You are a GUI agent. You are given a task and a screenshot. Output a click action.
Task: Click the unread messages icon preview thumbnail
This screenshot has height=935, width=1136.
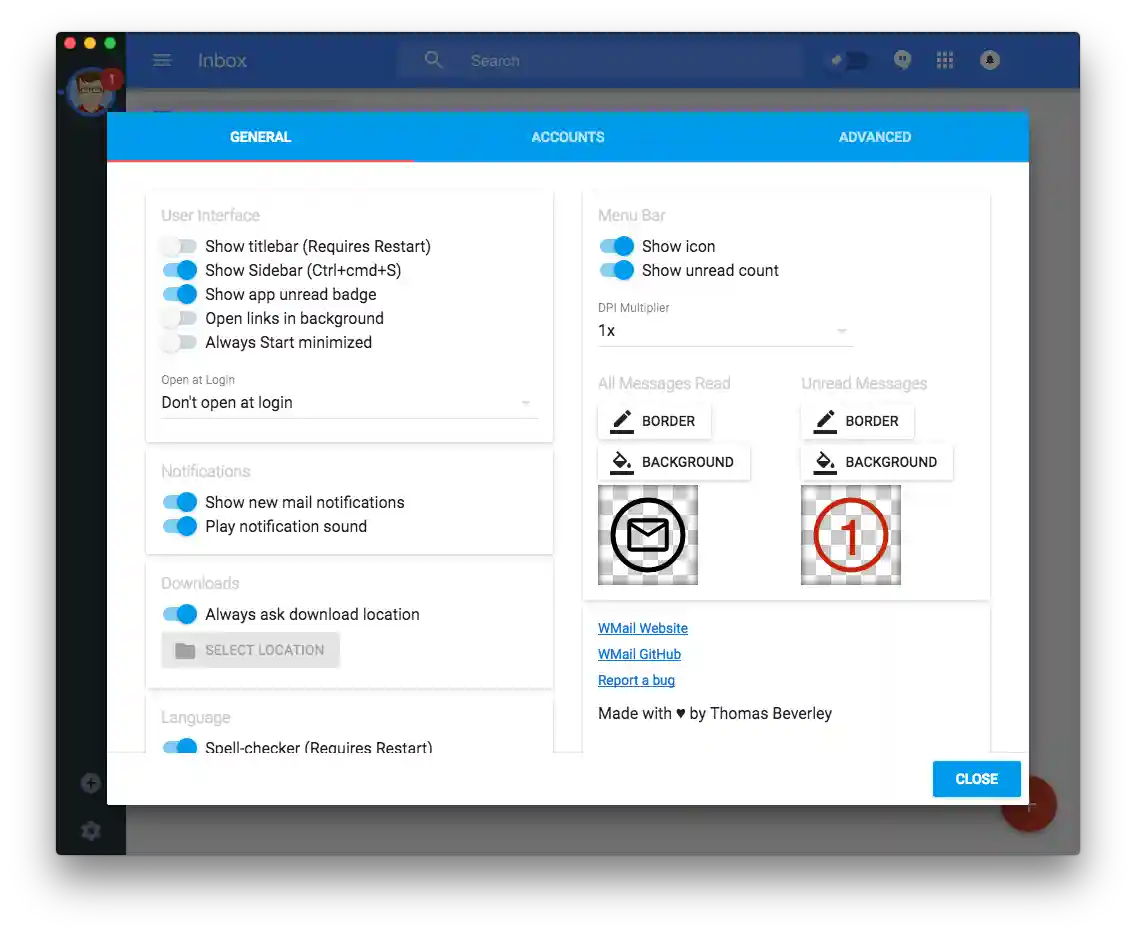(x=850, y=534)
